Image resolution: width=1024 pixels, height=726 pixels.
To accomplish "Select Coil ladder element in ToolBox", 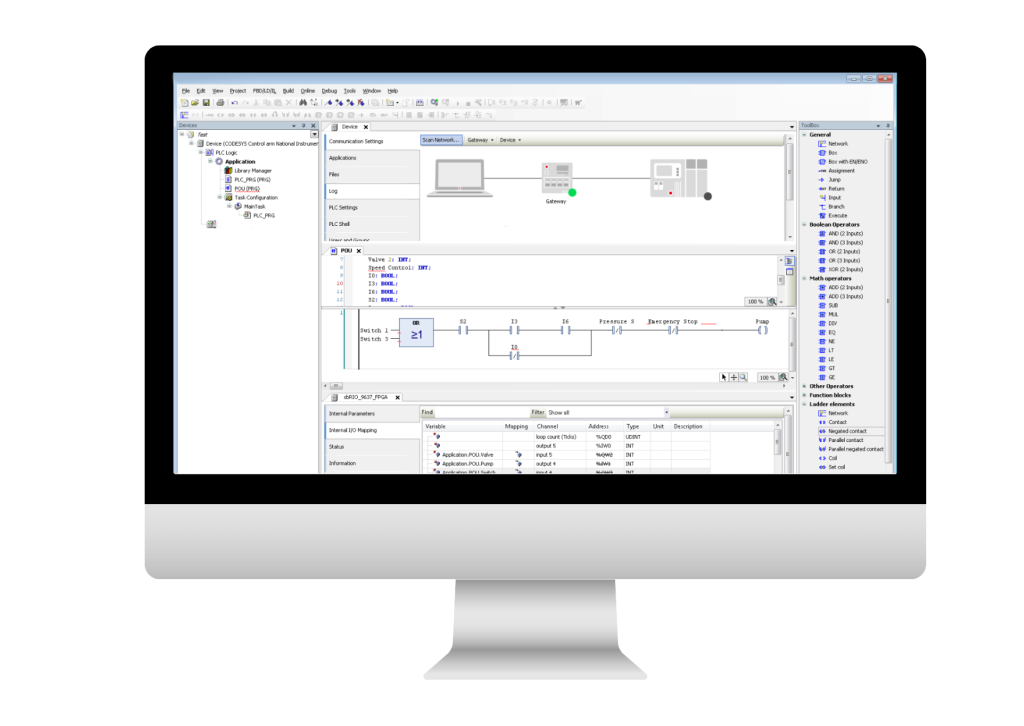I will pyautogui.click(x=828, y=458).
